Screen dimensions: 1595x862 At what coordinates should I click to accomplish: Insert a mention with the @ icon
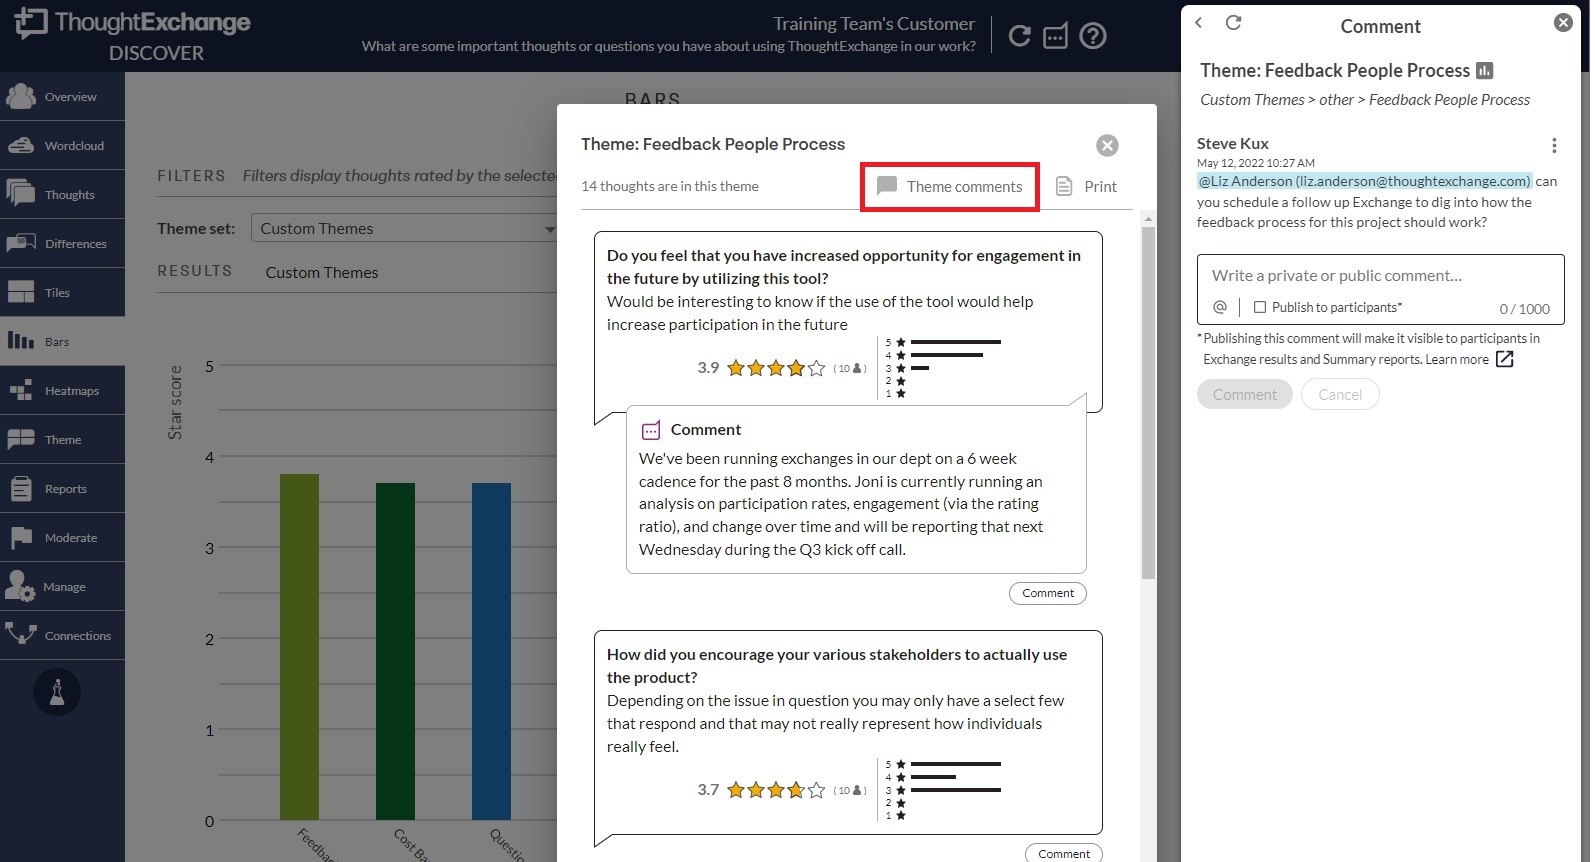tap(1220, 307)
